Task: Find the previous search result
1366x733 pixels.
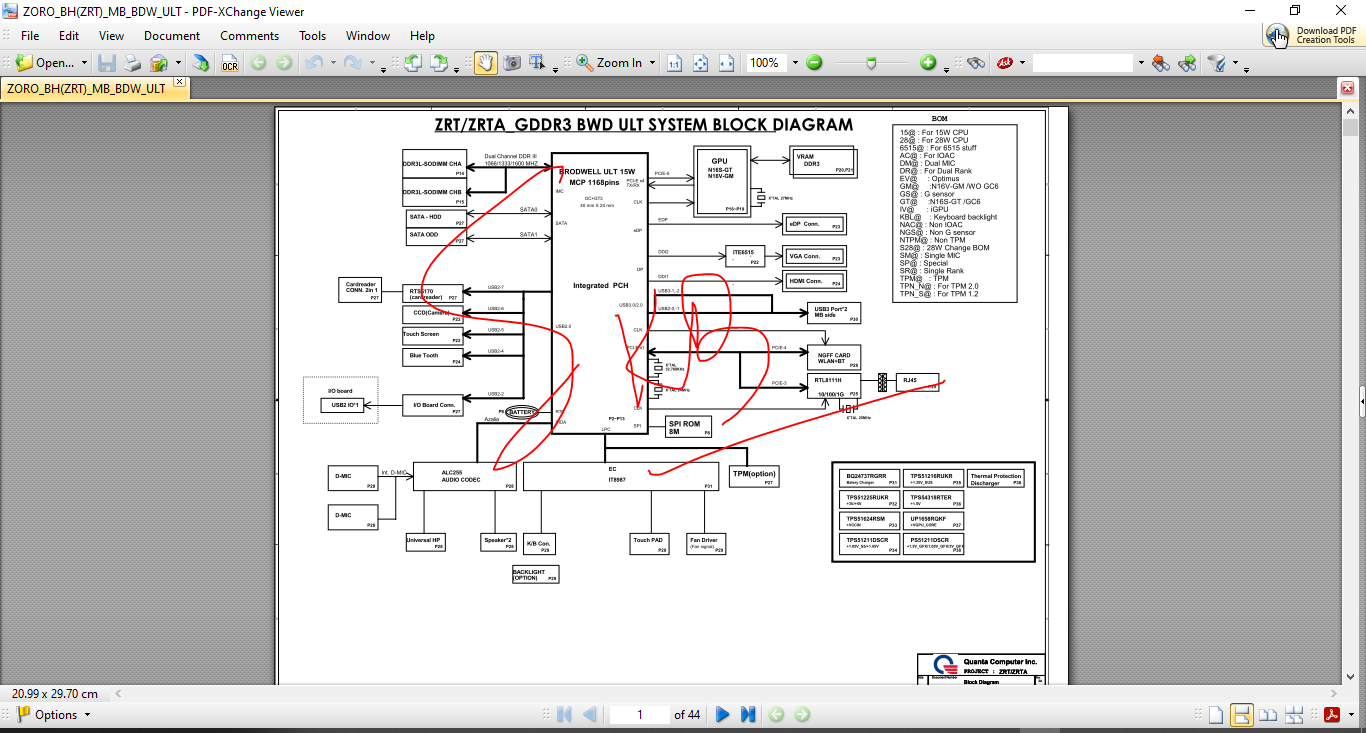Action: coord(1161,63)
